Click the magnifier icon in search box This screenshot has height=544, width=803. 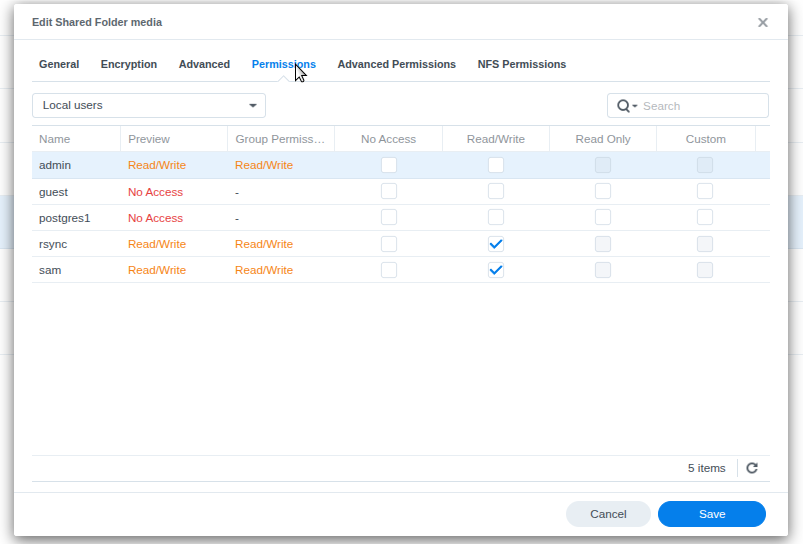pos(624,106)
